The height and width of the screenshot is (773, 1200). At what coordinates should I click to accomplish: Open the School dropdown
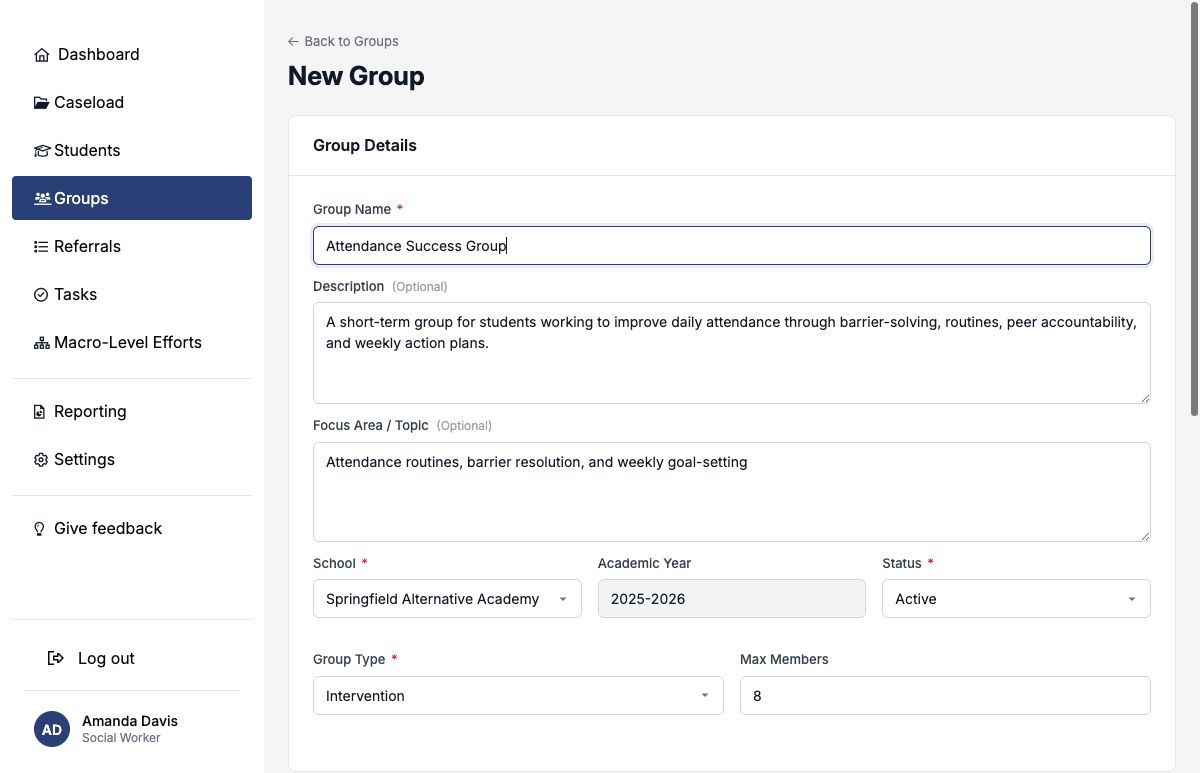point(447,599)
